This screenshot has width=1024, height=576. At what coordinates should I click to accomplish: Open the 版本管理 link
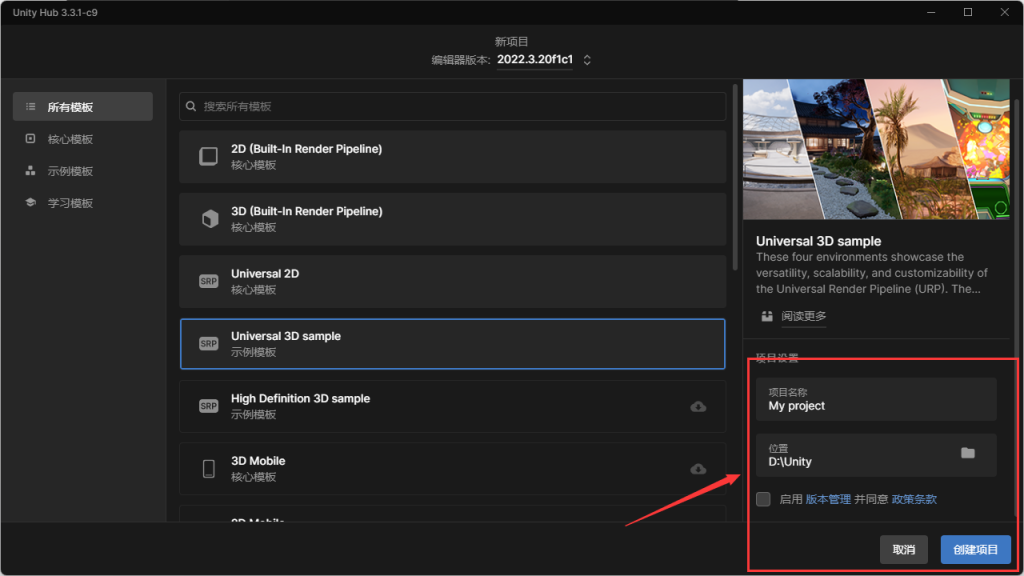coord(828,499)
